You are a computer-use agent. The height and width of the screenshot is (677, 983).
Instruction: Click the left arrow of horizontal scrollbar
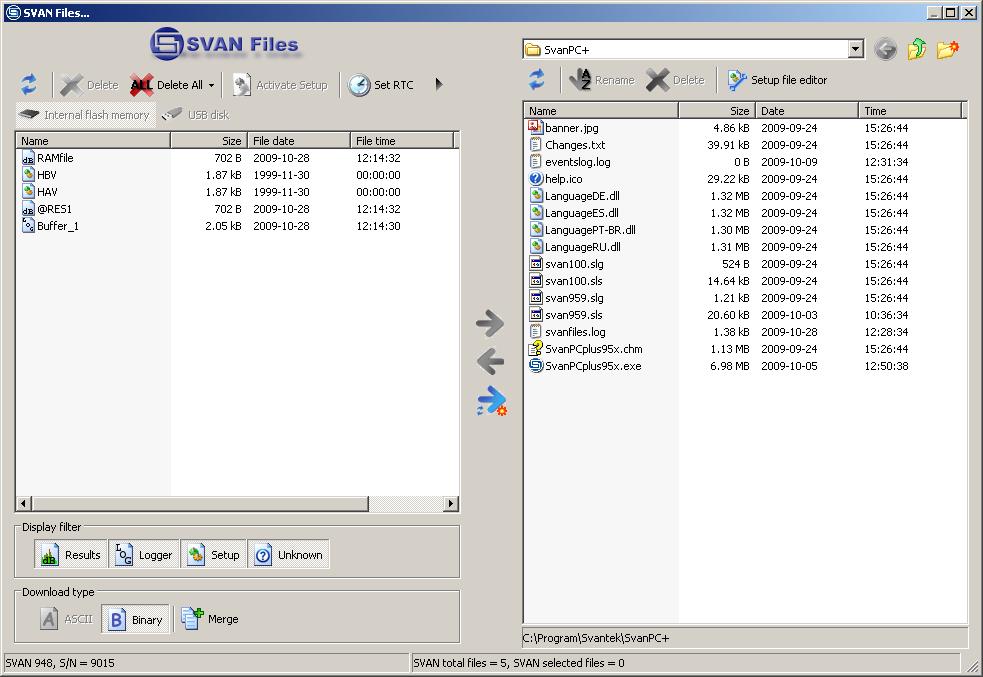tap(24, 503)
